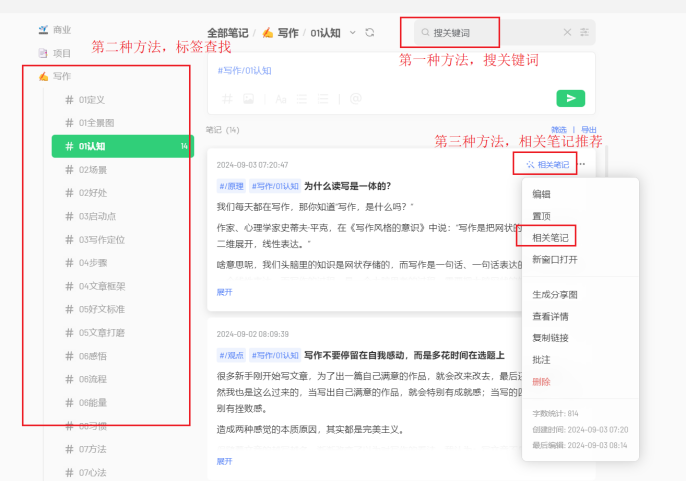Click the second note's timestamp 2024-09-02 08:09:39
The height and width of the screenshot is (481, 686).
point(252,334)
